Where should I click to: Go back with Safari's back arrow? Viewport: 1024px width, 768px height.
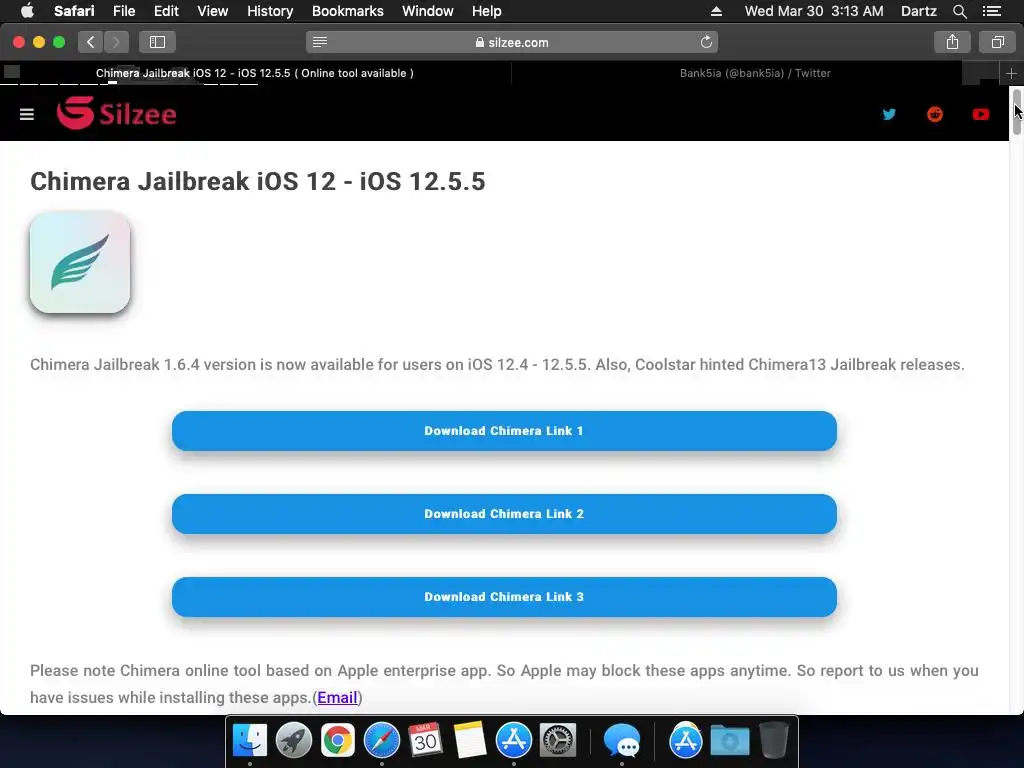click(91, 42)
